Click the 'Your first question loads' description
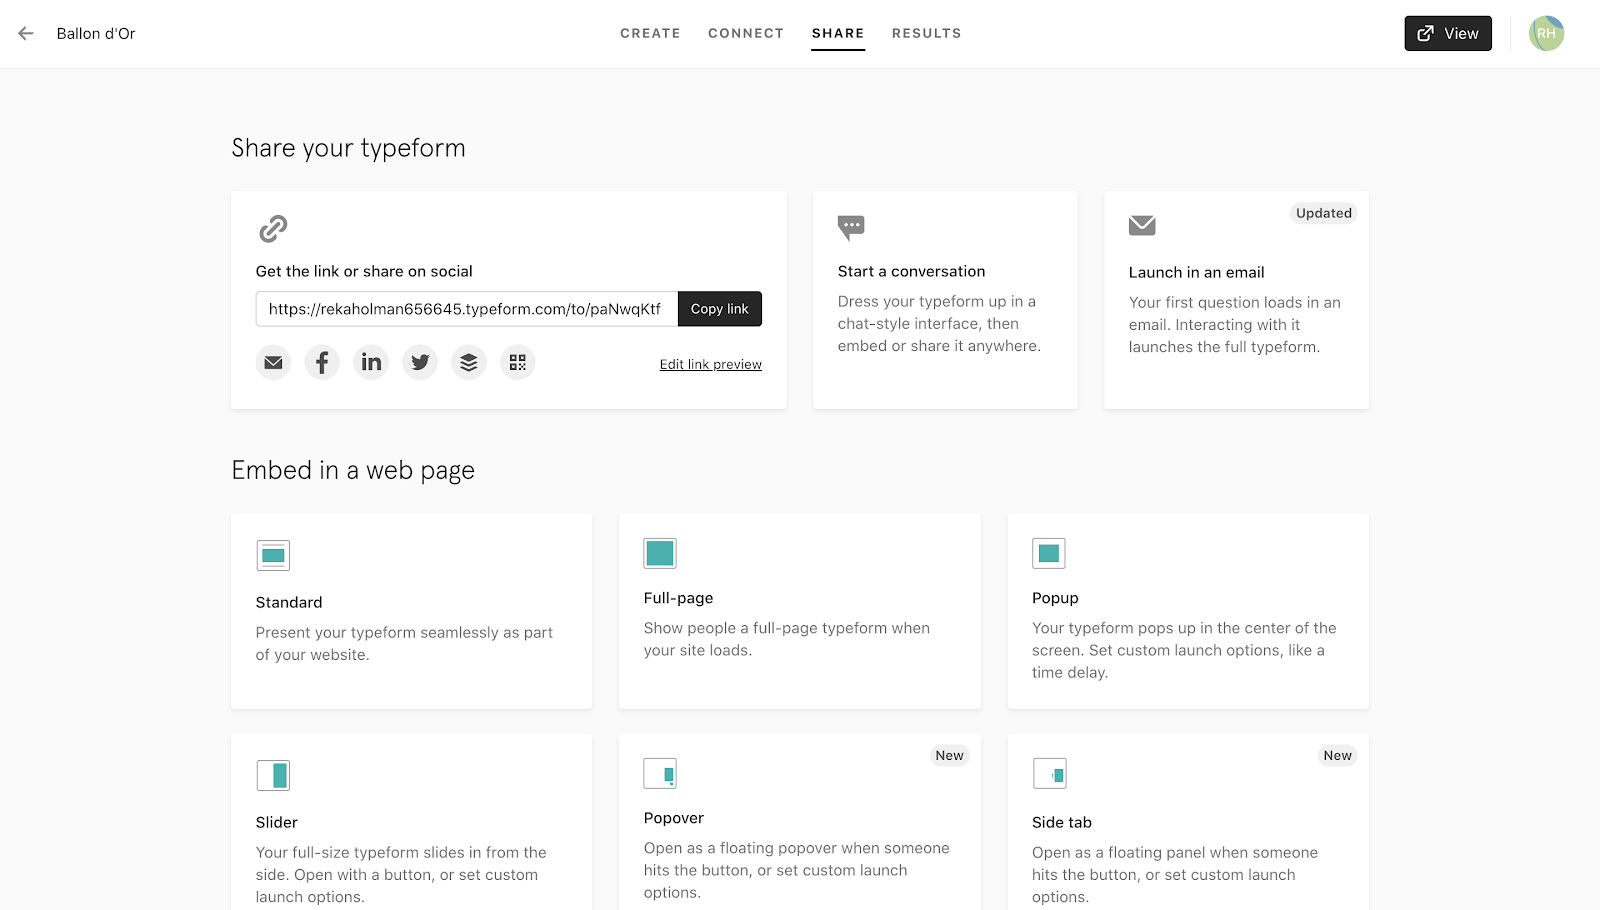1600x910 pixels. (x=1235, y=325)
